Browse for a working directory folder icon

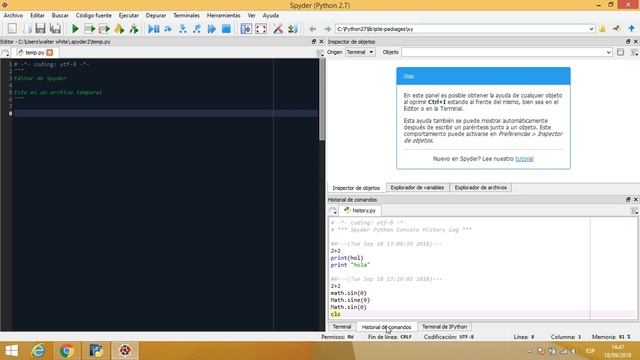[x=602, y=29]
